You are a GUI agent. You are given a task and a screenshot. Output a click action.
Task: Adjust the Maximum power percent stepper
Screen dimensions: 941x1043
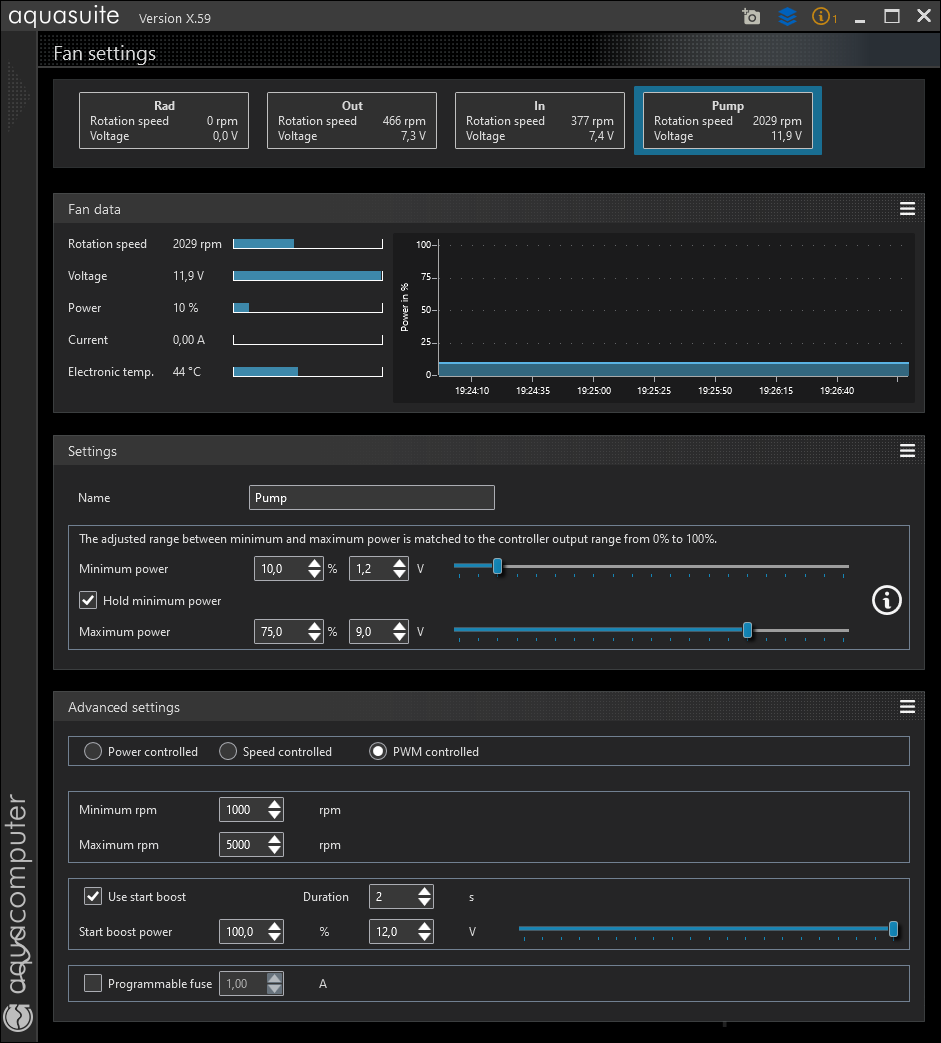315,631
